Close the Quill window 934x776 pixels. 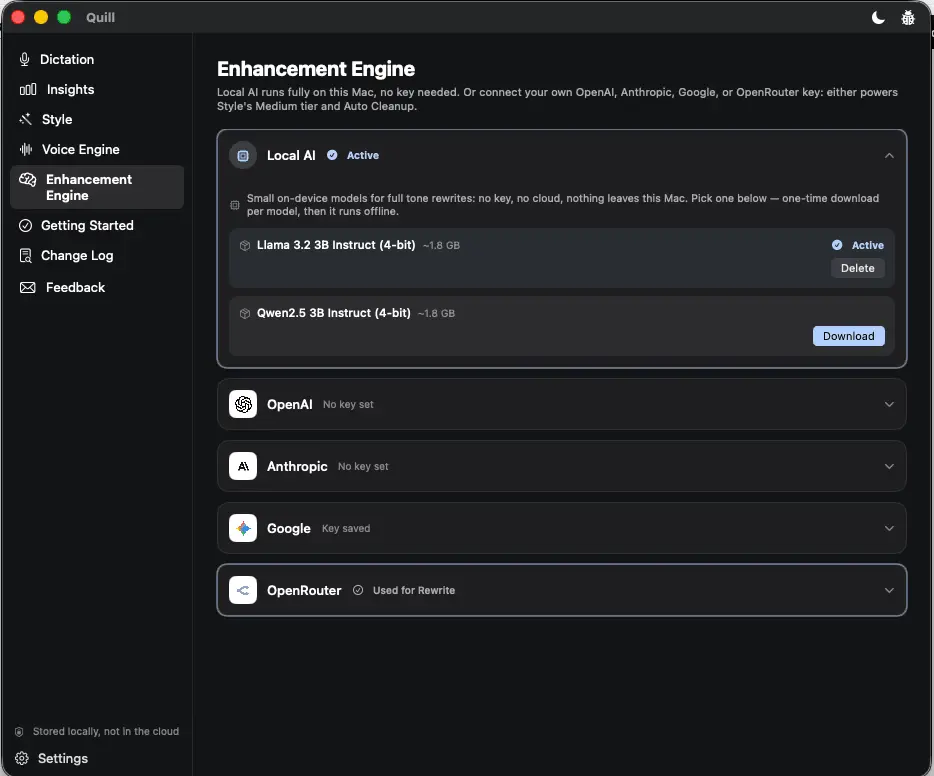(x=18, y=17)
